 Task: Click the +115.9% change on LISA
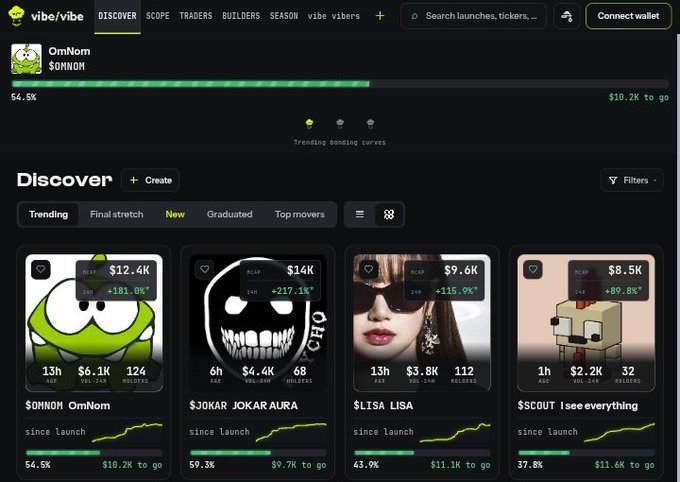[456, 291]
